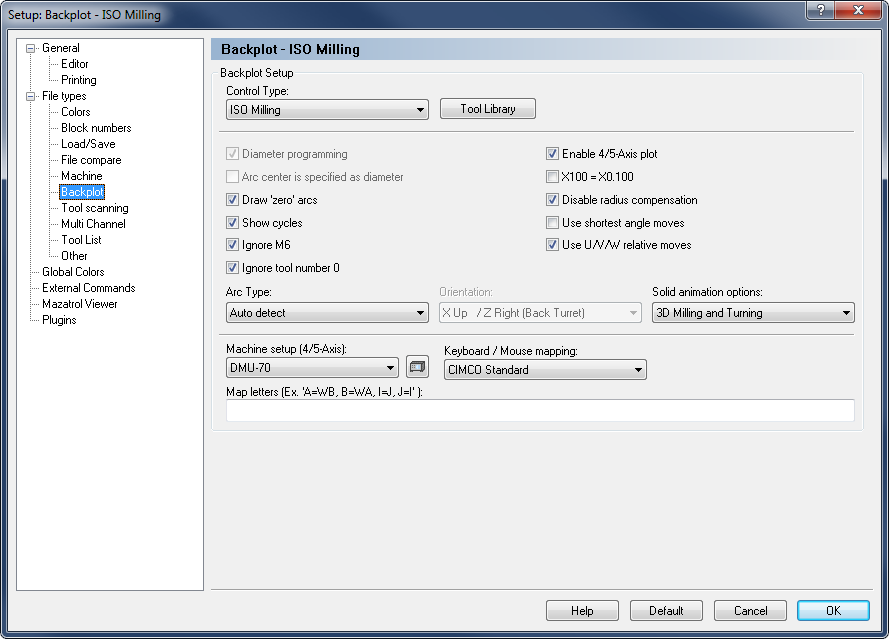Select Tool scanning in the settings tree
The width and height of the screenshot is (889, 639).
click(x=95, y=208)
